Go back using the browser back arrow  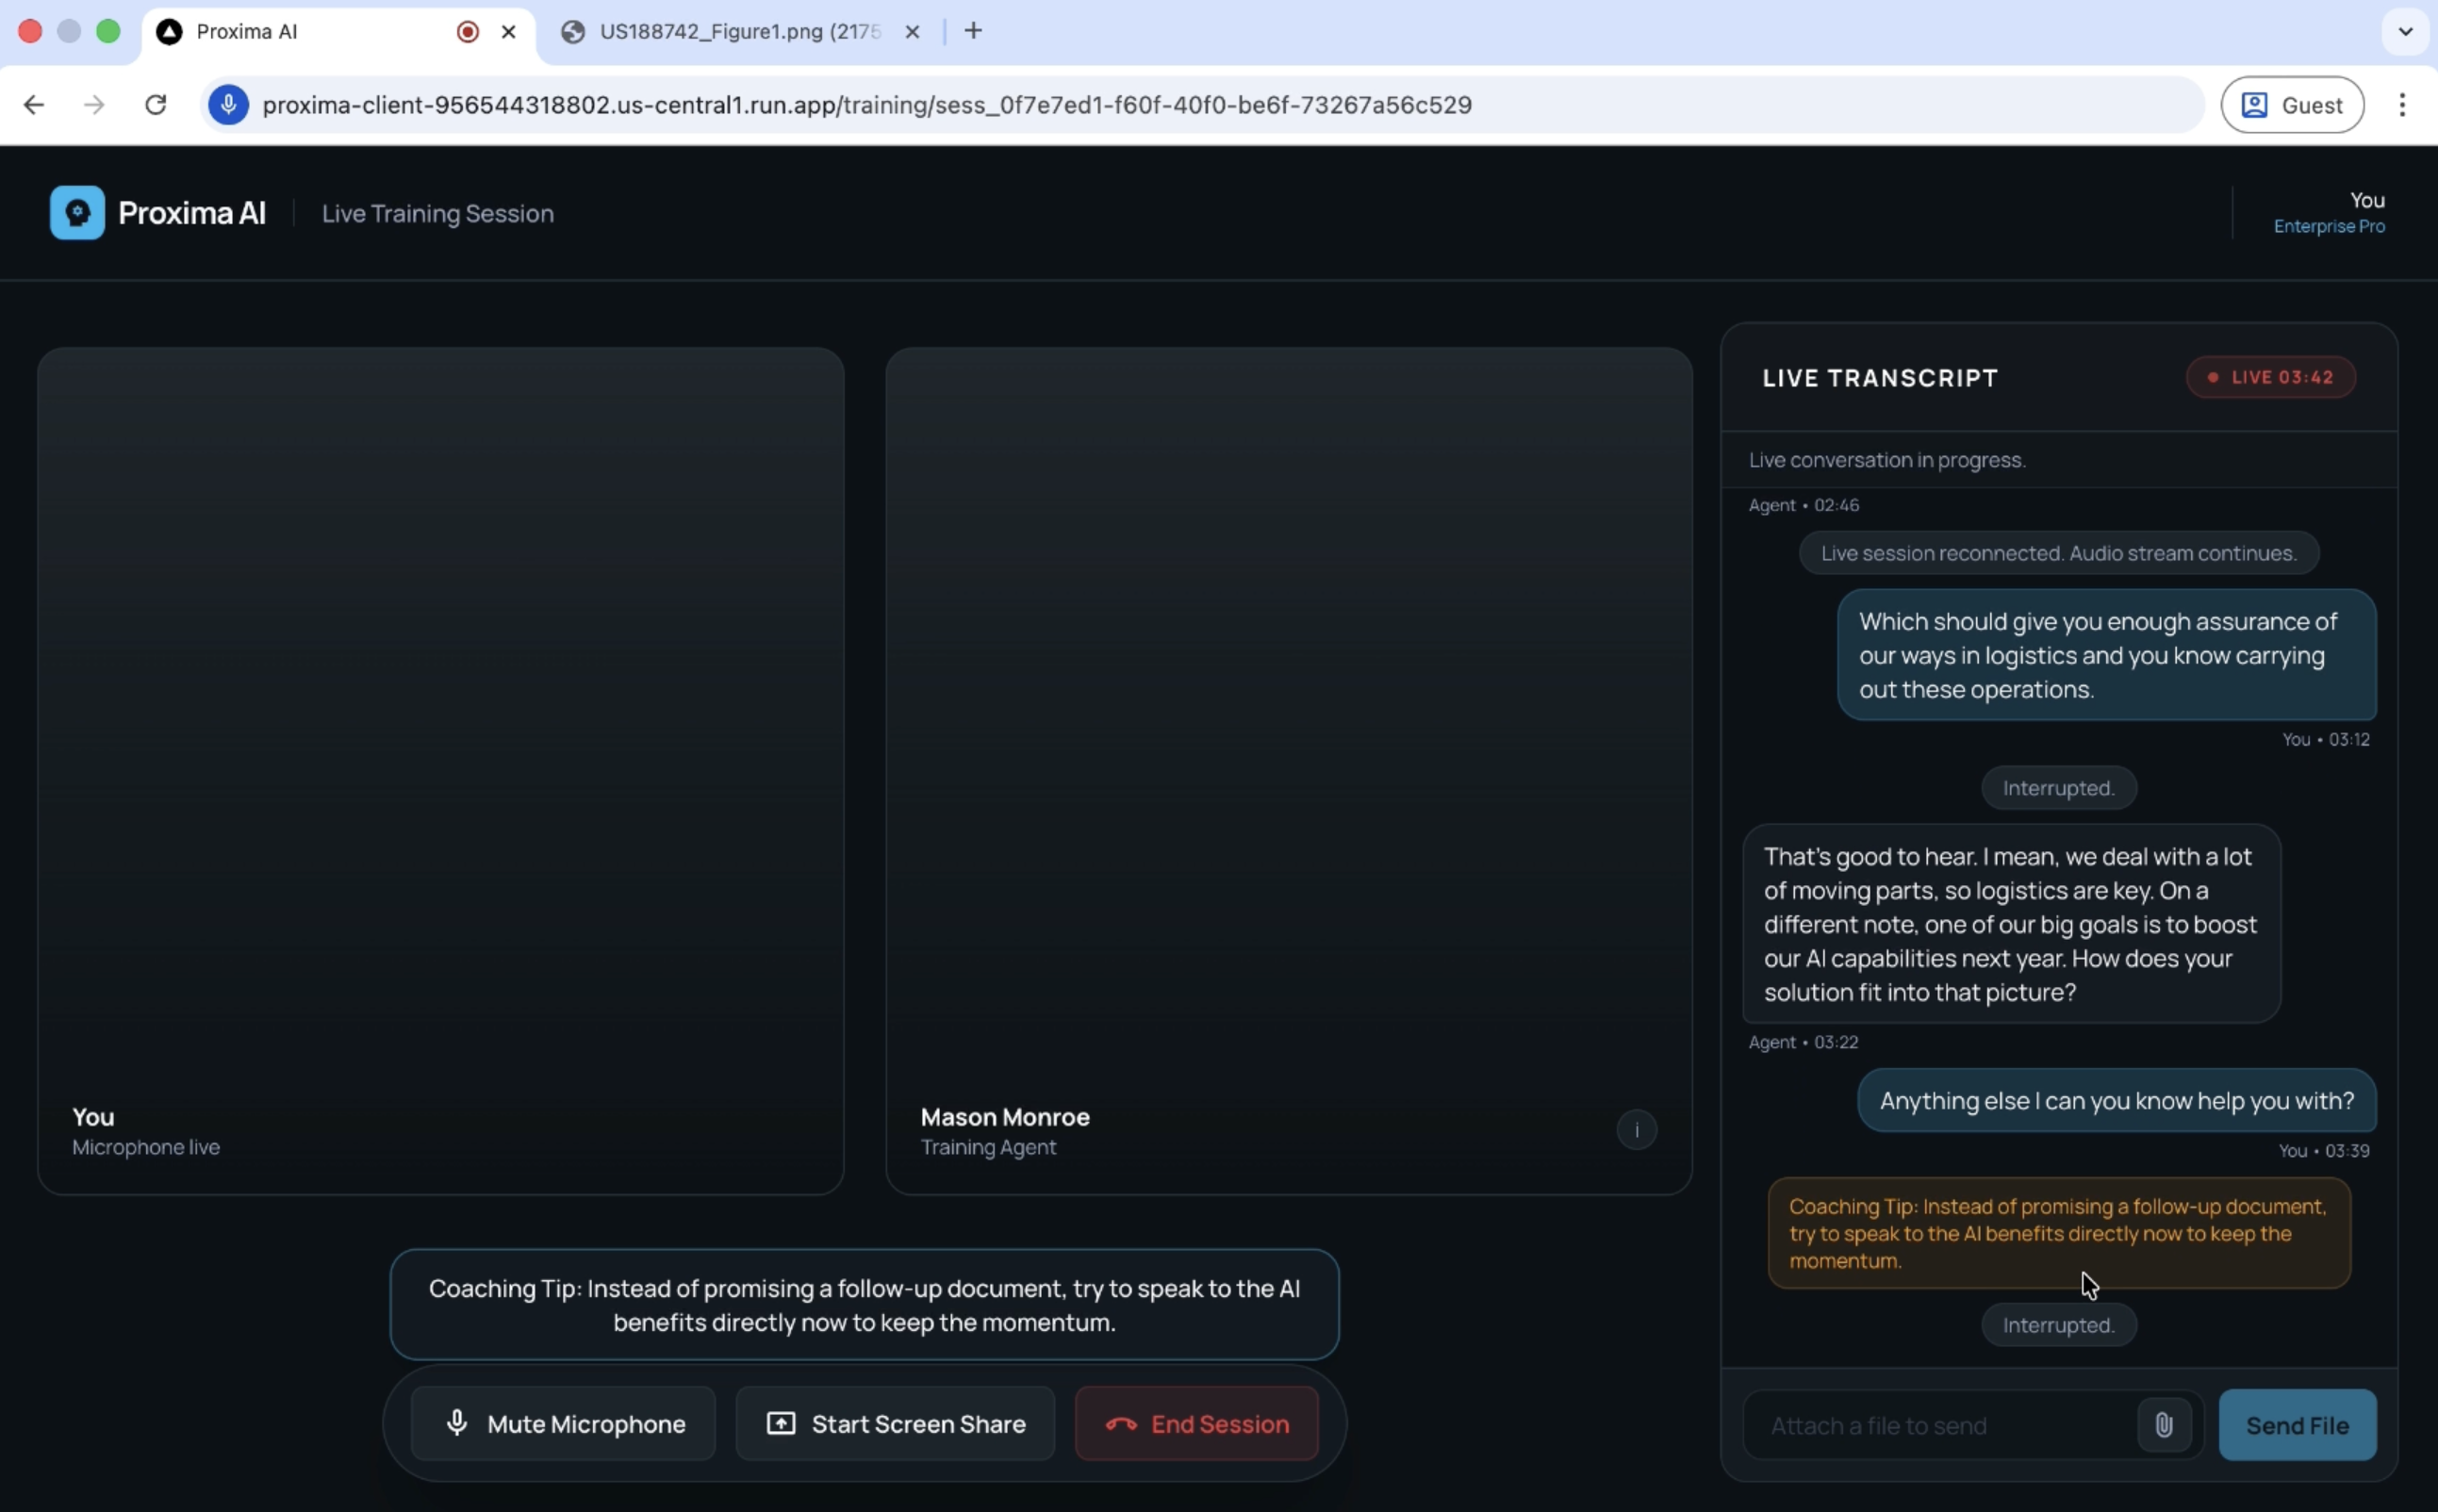pos(34,105)
